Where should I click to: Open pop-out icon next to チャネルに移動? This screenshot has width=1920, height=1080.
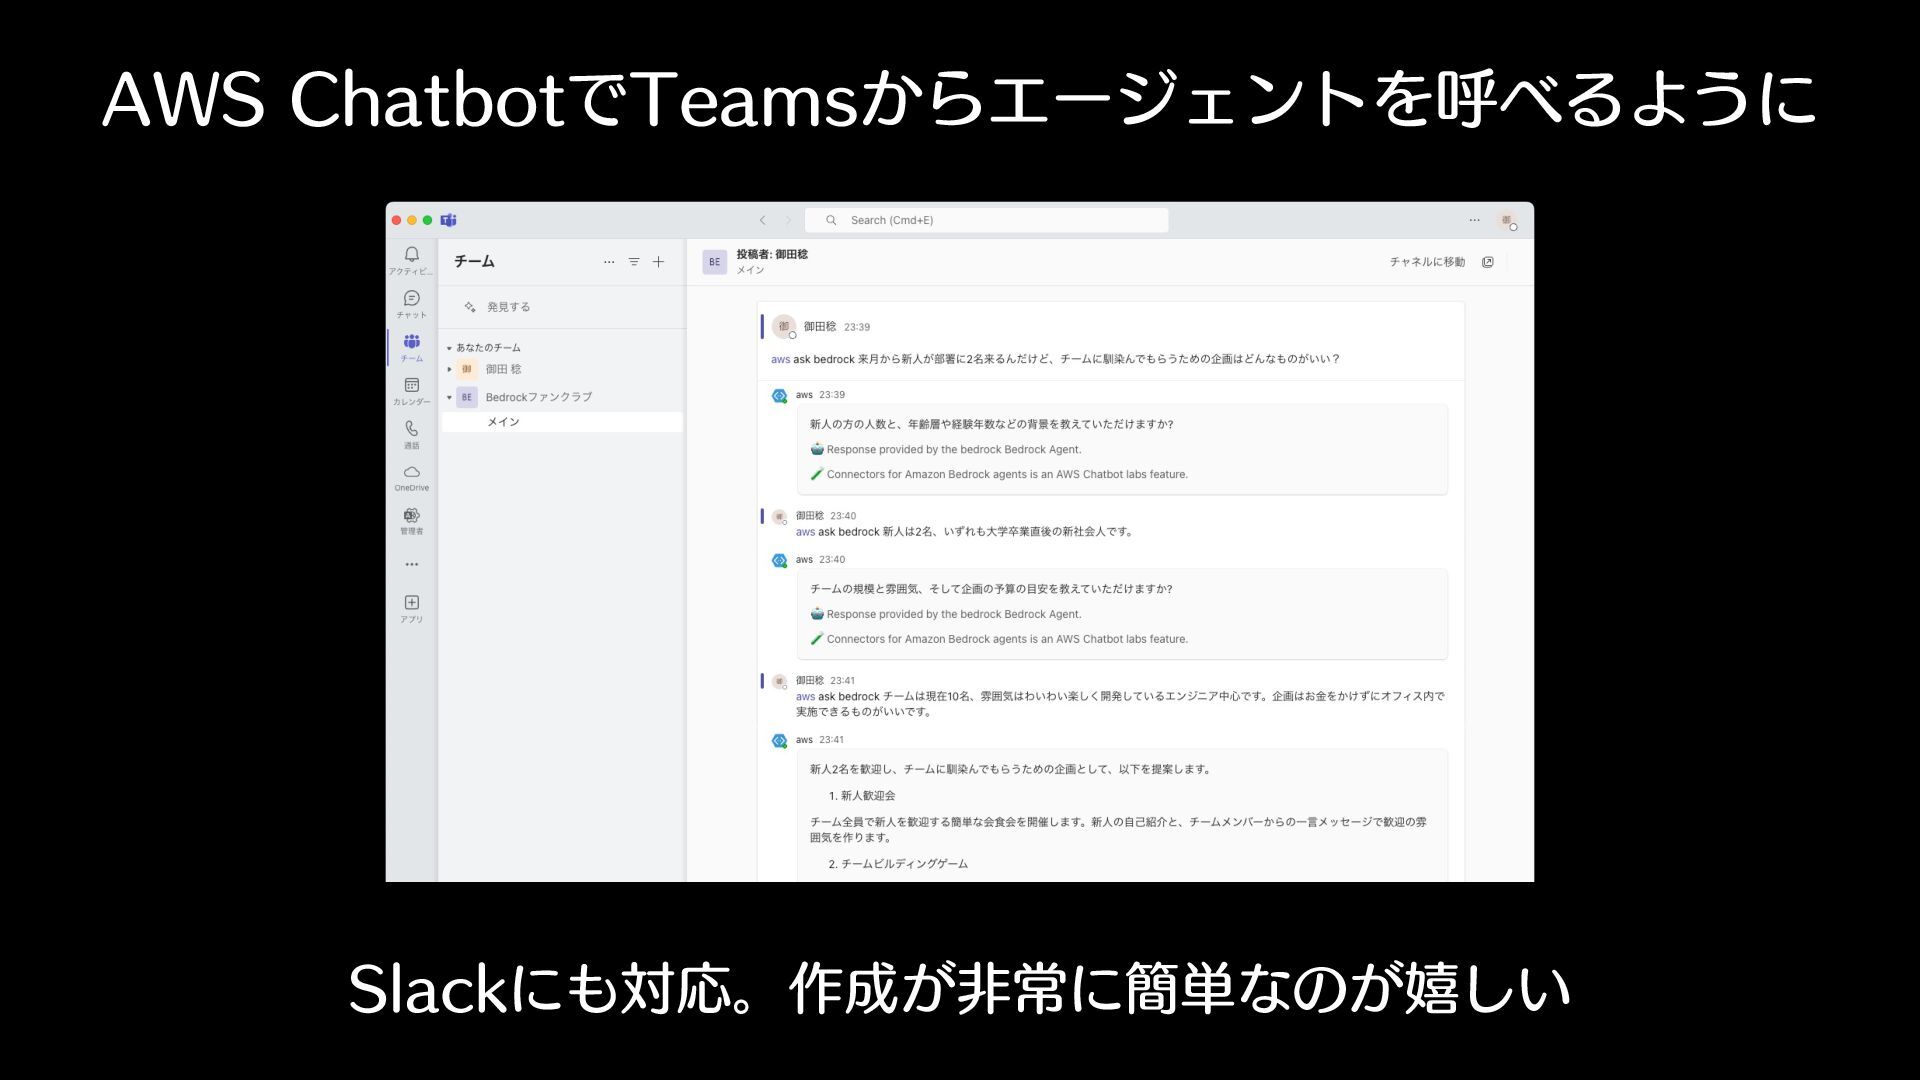click(1488, 262)
